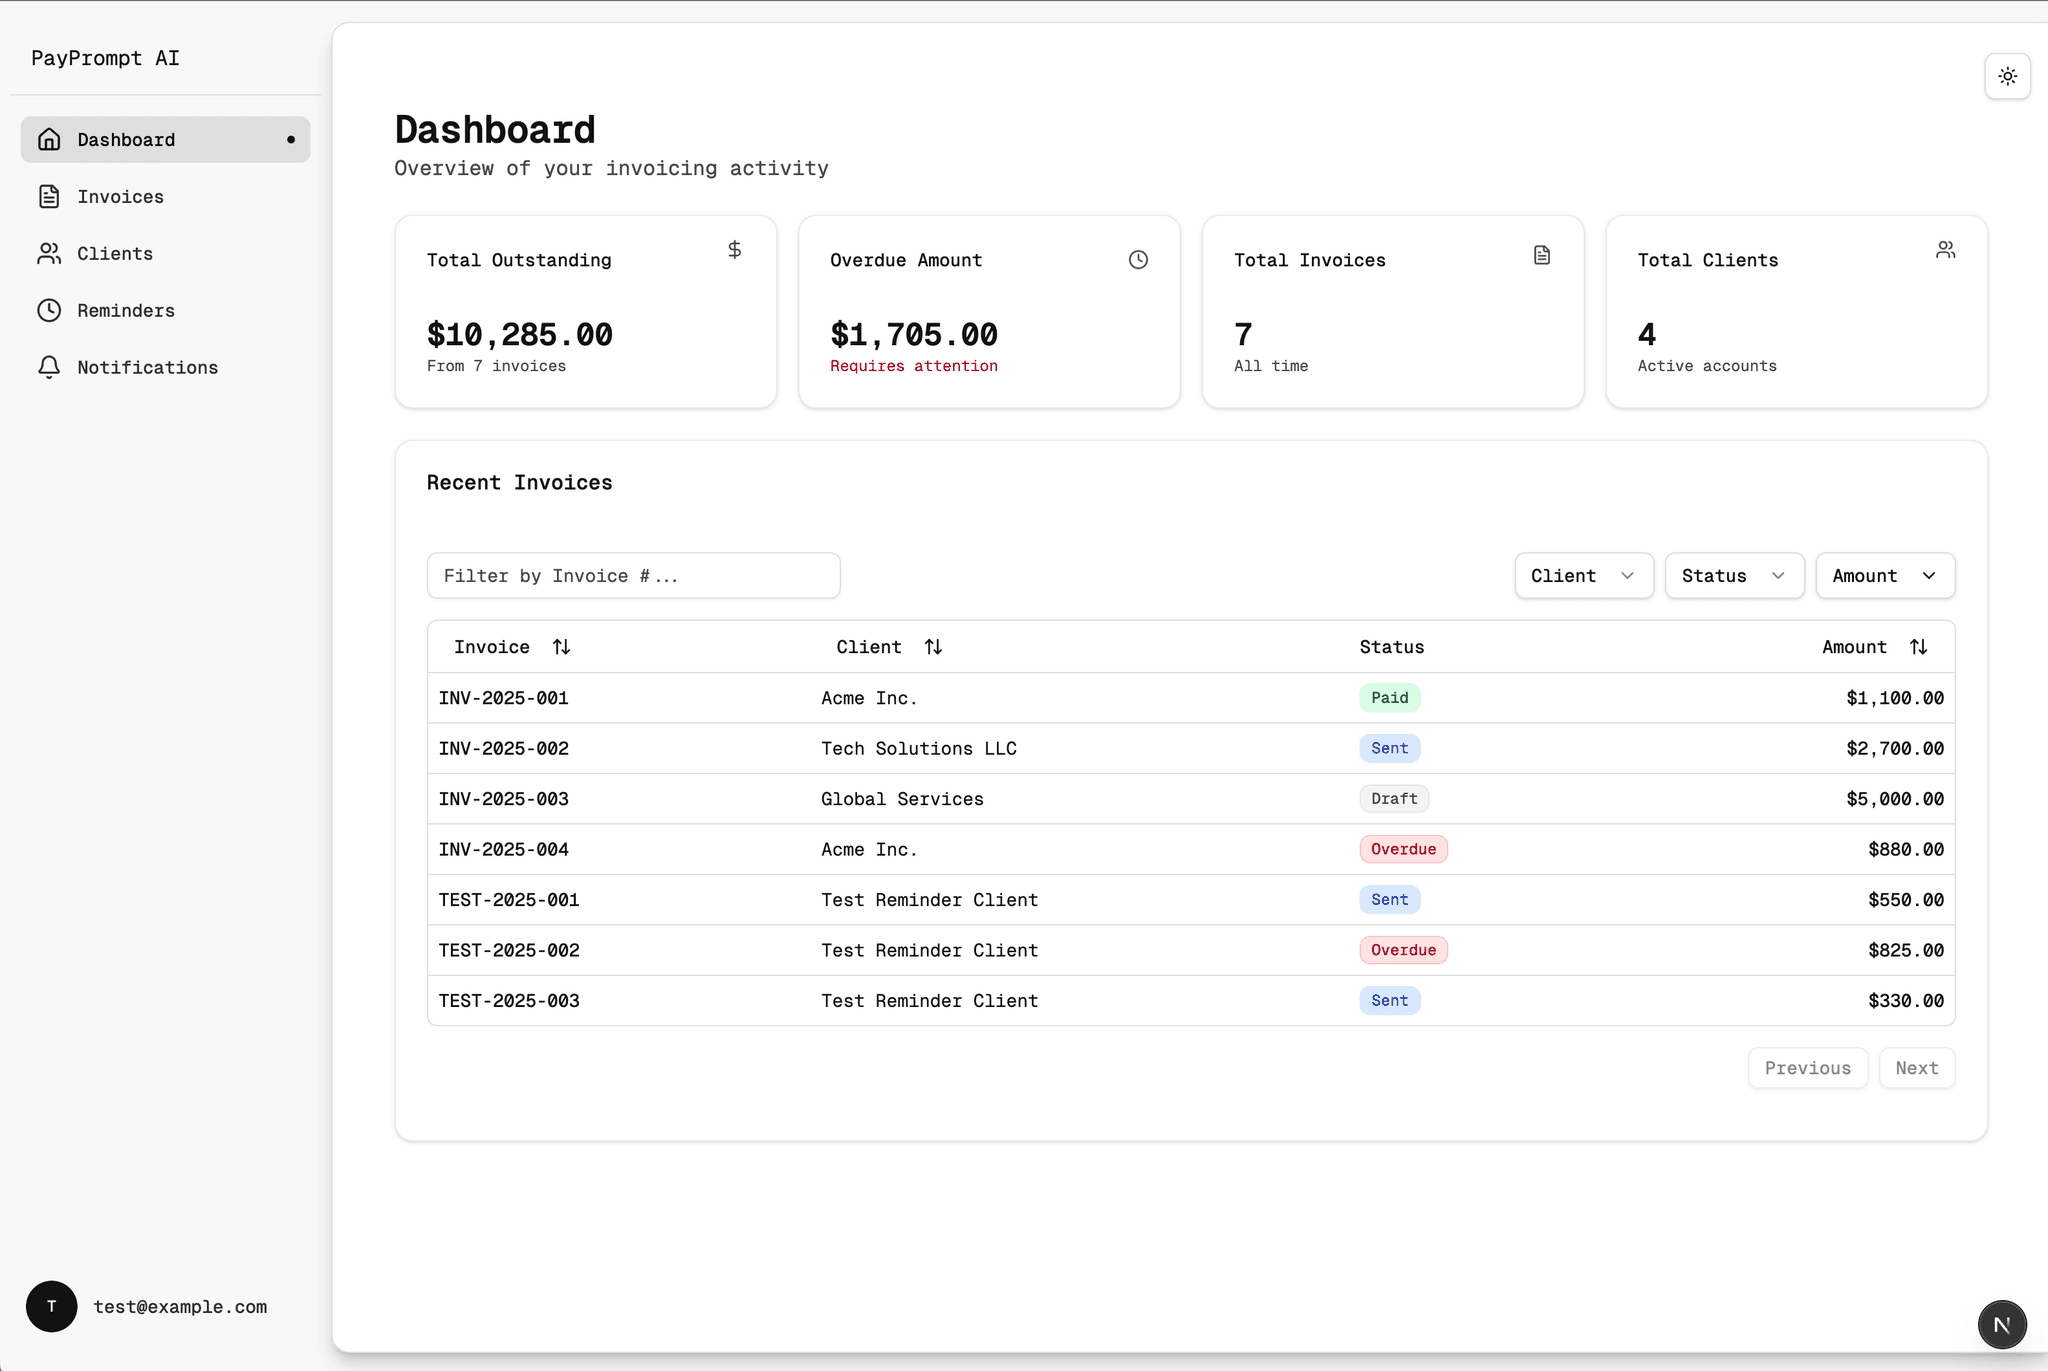The image size is (2048, 1371).
Task: Click test@example.com account label
Action: (x=180, y=1307)
